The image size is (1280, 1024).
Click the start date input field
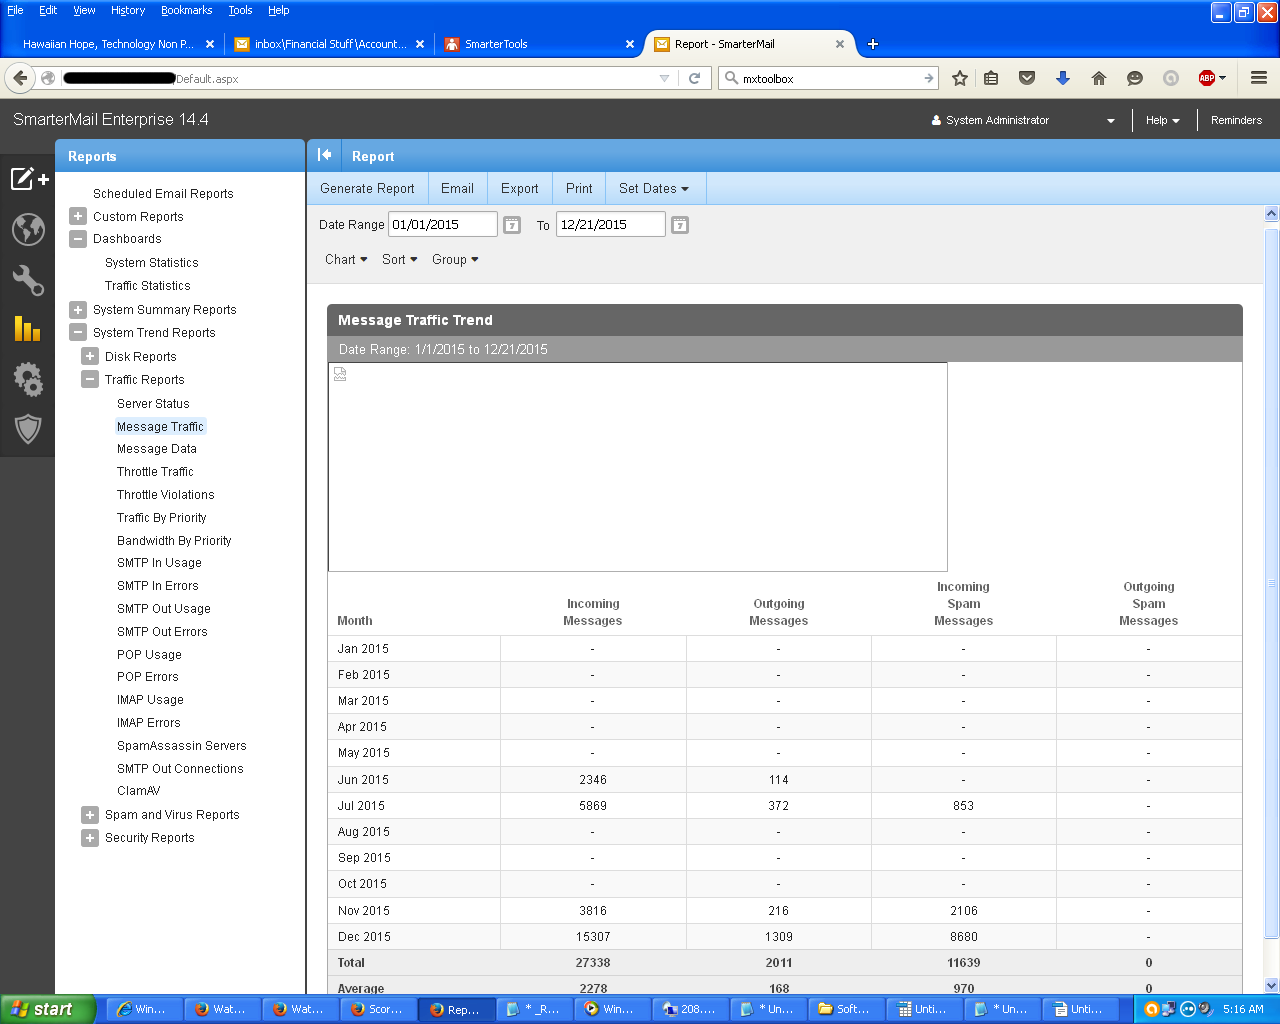coord(443,224)
